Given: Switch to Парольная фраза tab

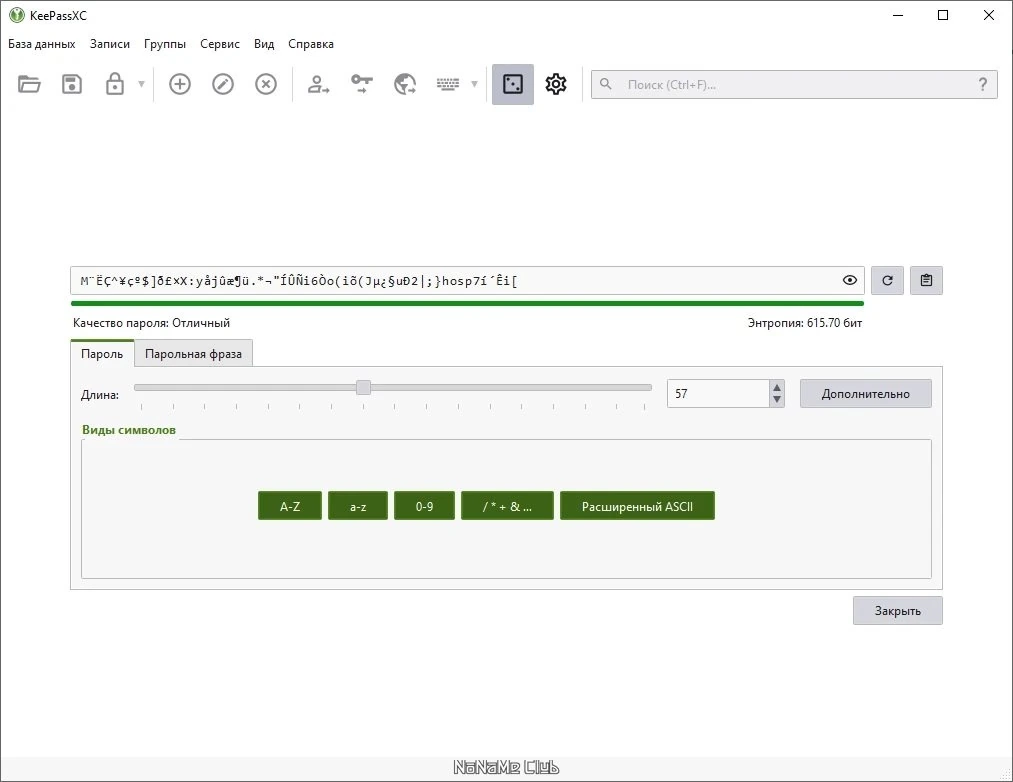Looking at the screenshot, I should tap(193, 354).
